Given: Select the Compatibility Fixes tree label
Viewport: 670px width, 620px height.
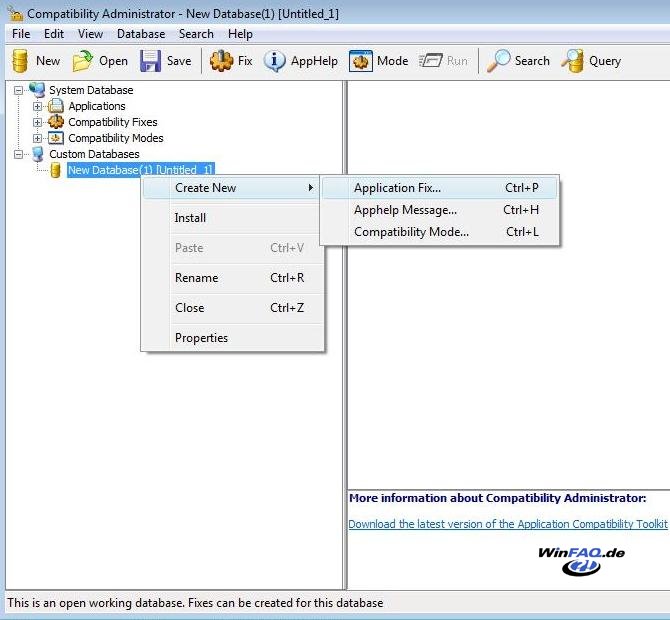Looking at the screenshot, I should 113,122.
